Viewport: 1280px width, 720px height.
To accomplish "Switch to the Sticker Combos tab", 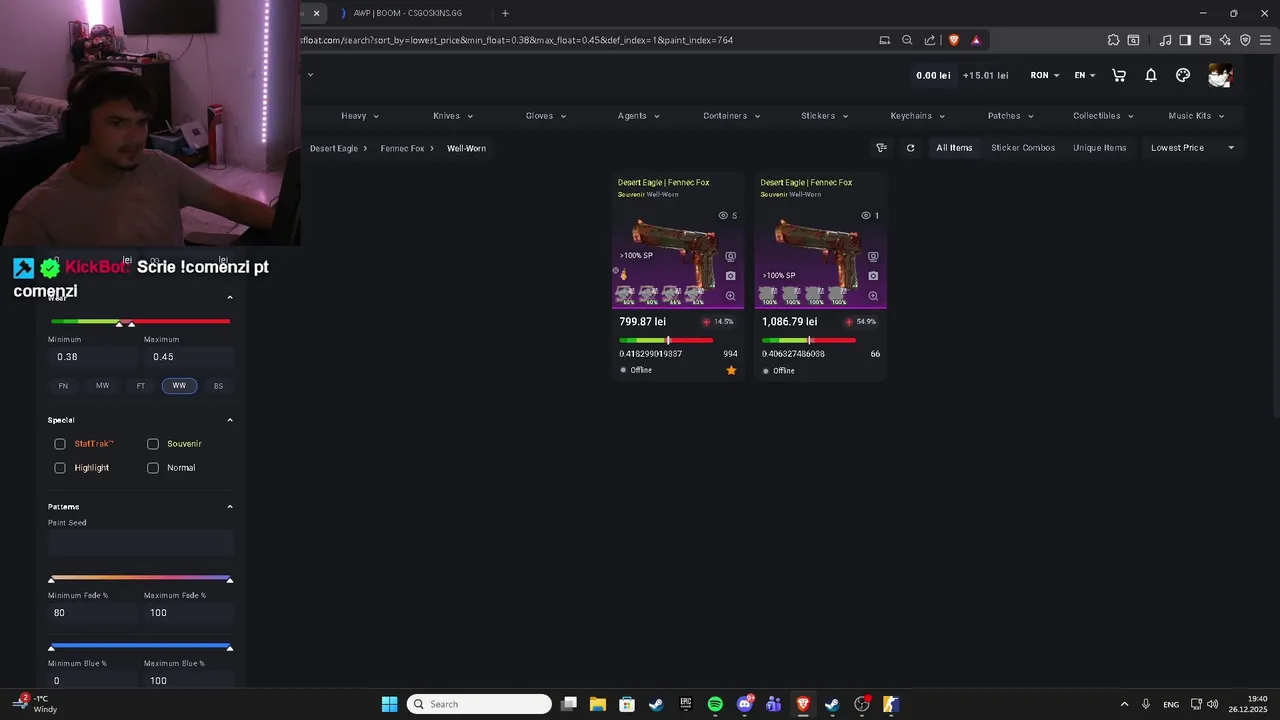I will [1023, 148].
